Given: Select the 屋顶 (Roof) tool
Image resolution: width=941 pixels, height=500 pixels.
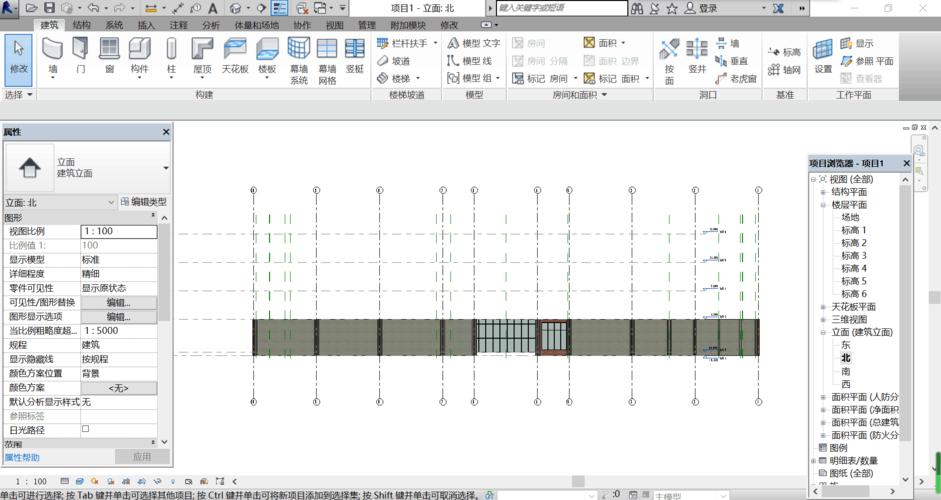Looking at the screenshot, I should (x=202, y=55).
